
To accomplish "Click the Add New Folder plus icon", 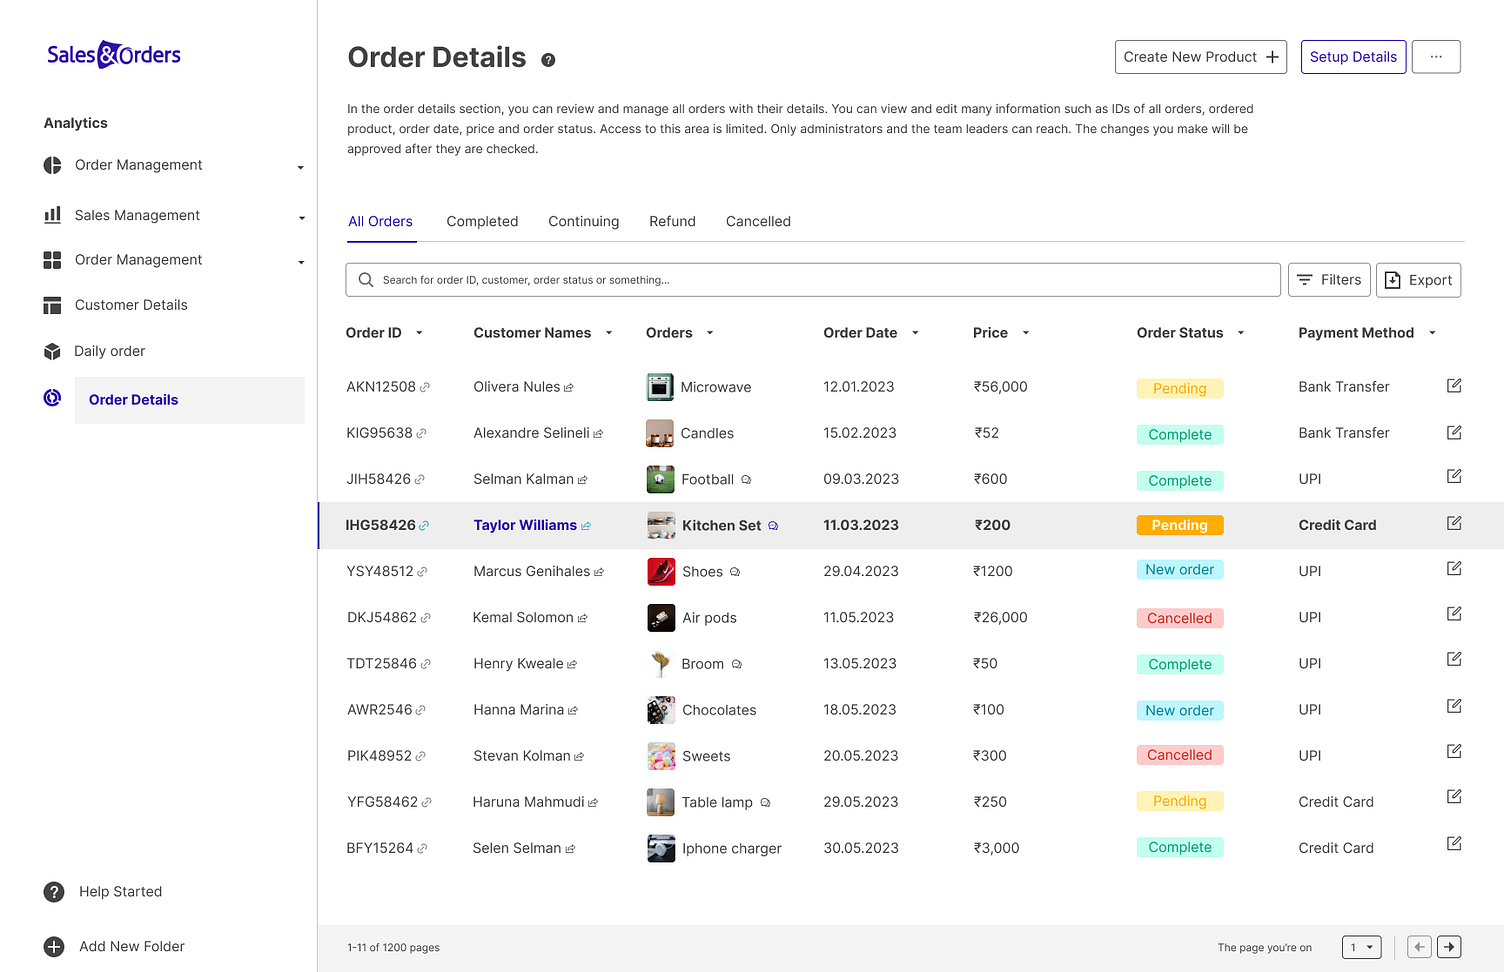I will tap(54, 947).
